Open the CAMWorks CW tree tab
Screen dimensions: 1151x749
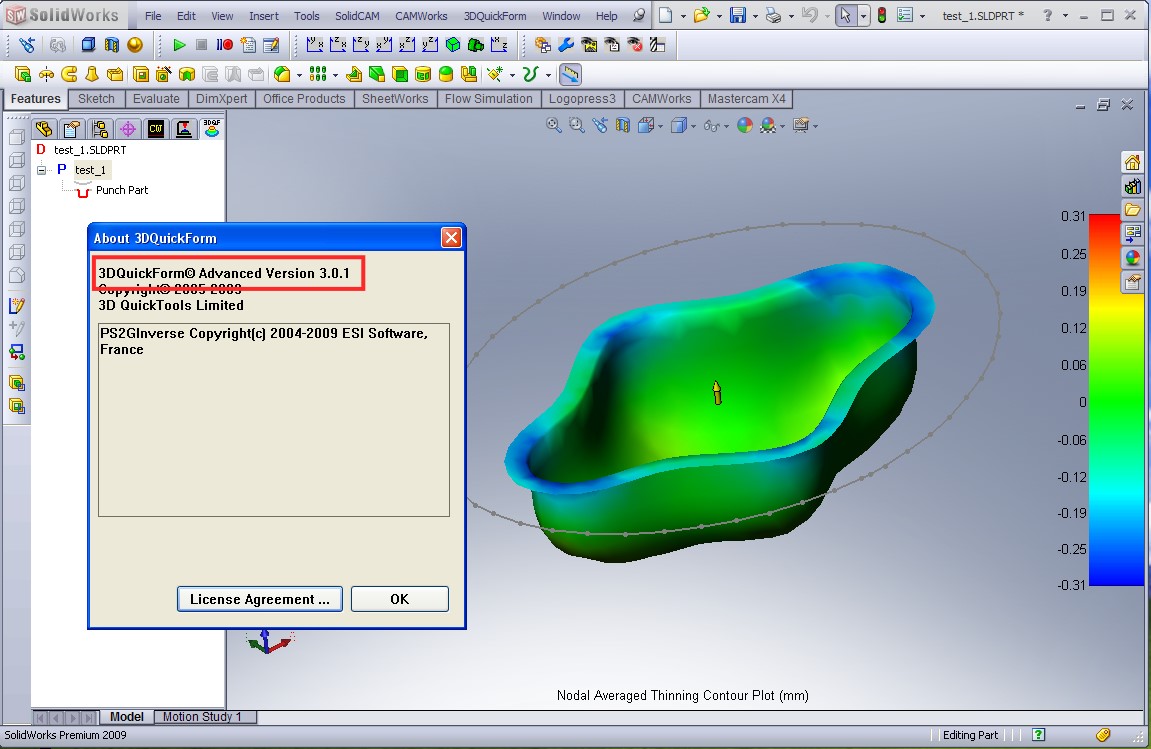click(x=156, y=129)
